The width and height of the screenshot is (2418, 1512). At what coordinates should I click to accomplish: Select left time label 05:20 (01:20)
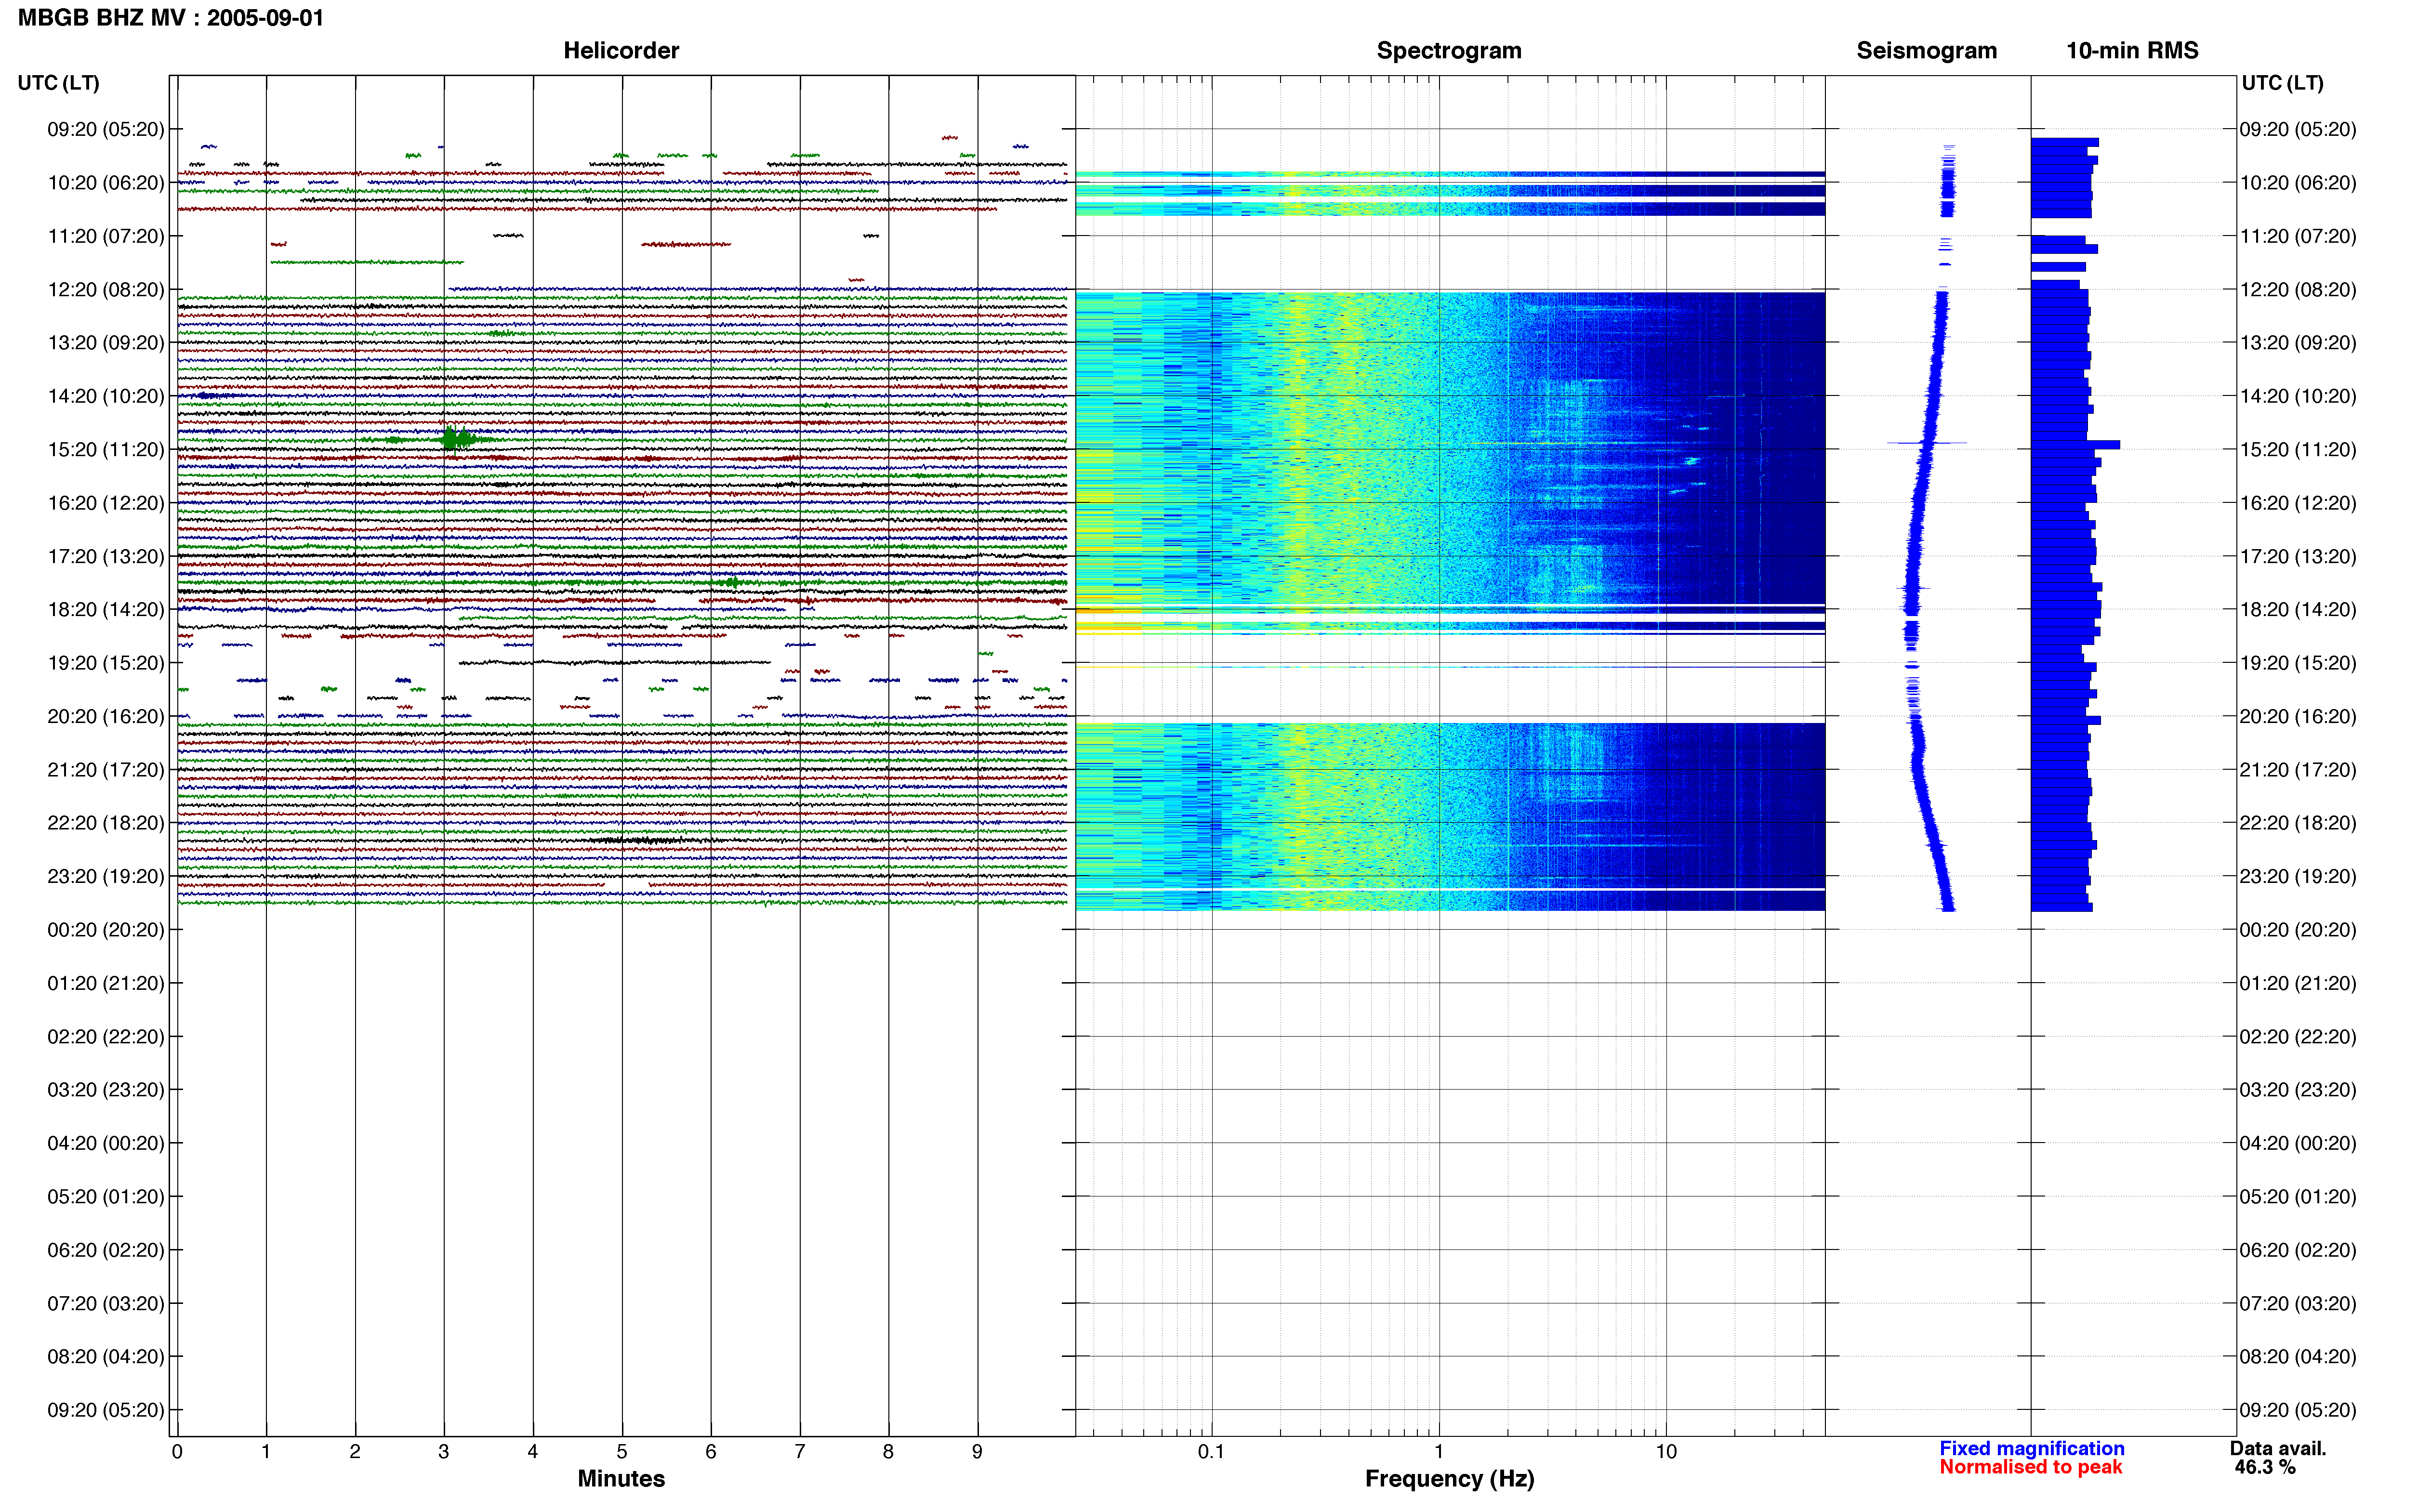tap(106, 1196)
